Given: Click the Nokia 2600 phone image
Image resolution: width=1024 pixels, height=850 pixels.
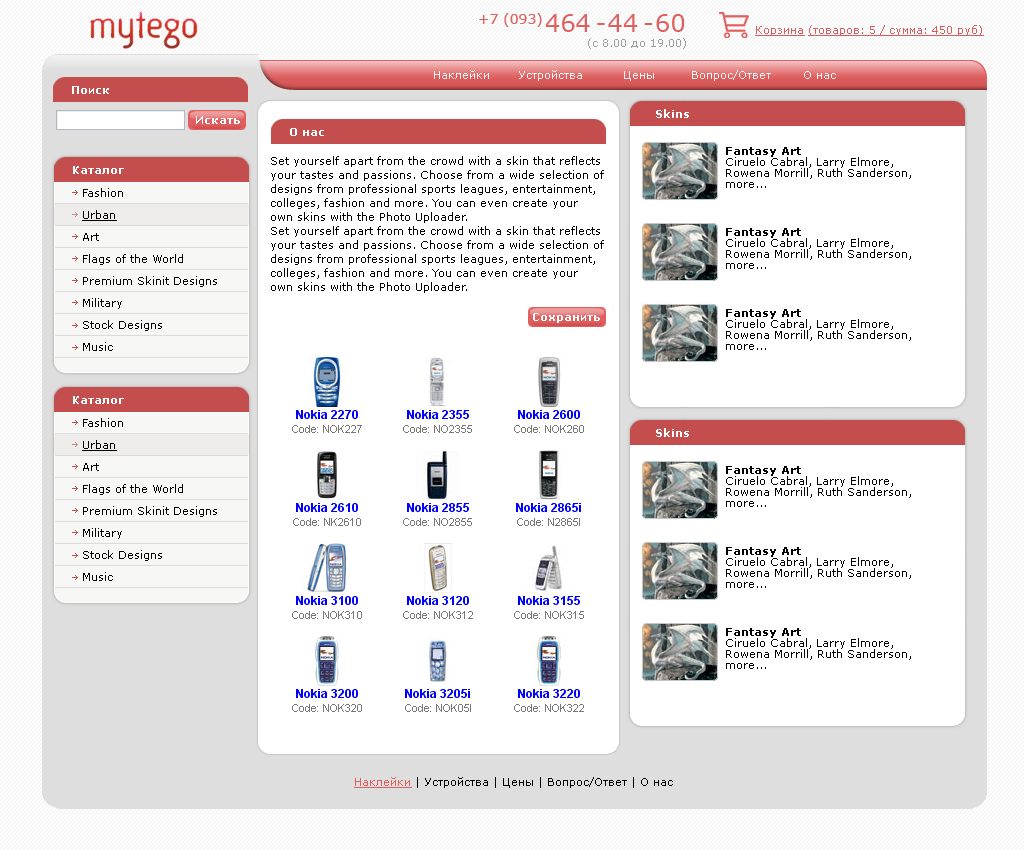Looking at the screenshot, I should [x=548, y=381].
